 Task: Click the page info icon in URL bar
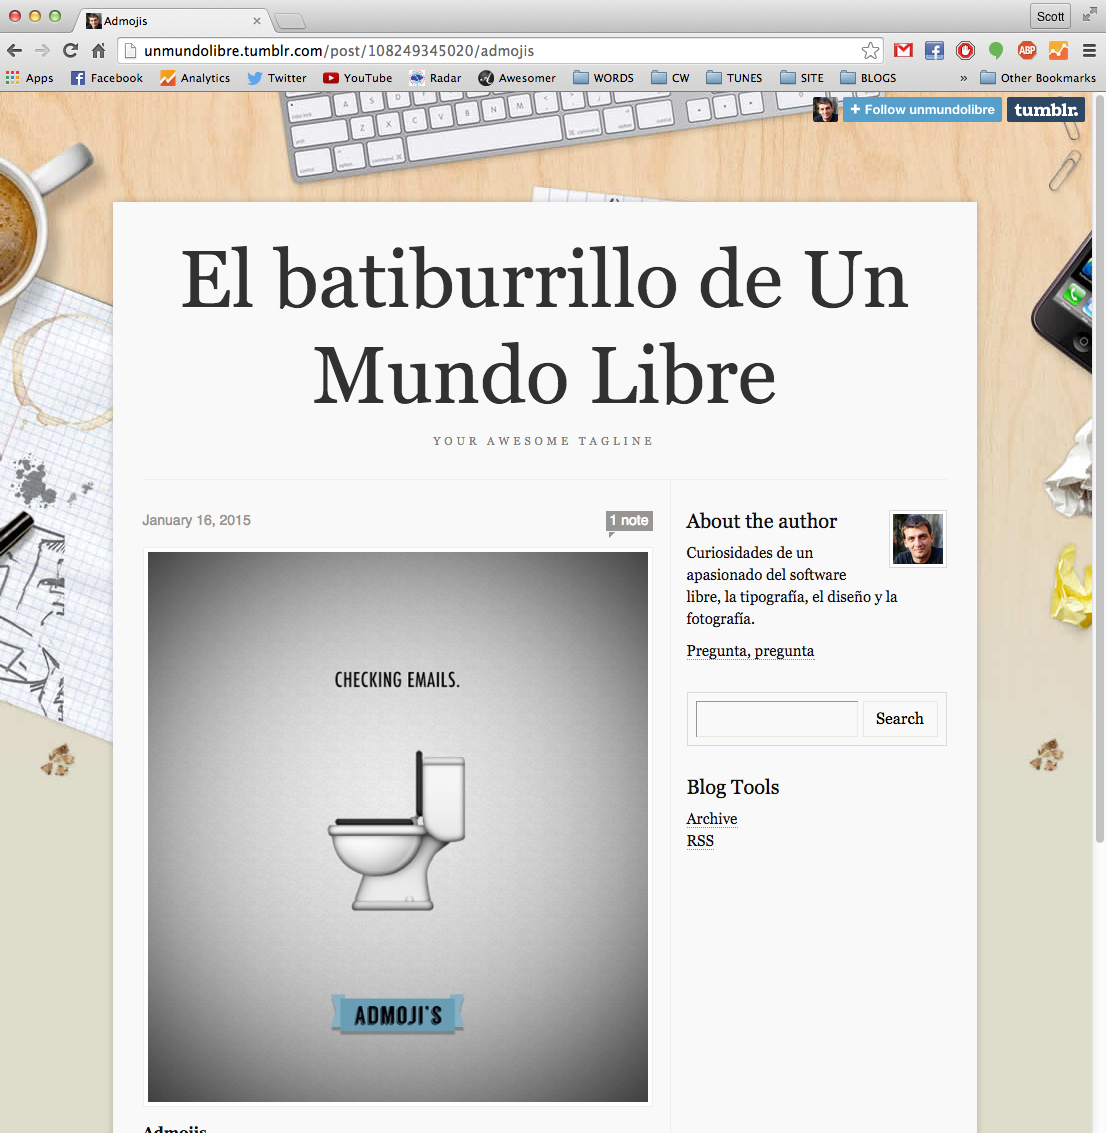pyautogui.click(x=130, y=51)
